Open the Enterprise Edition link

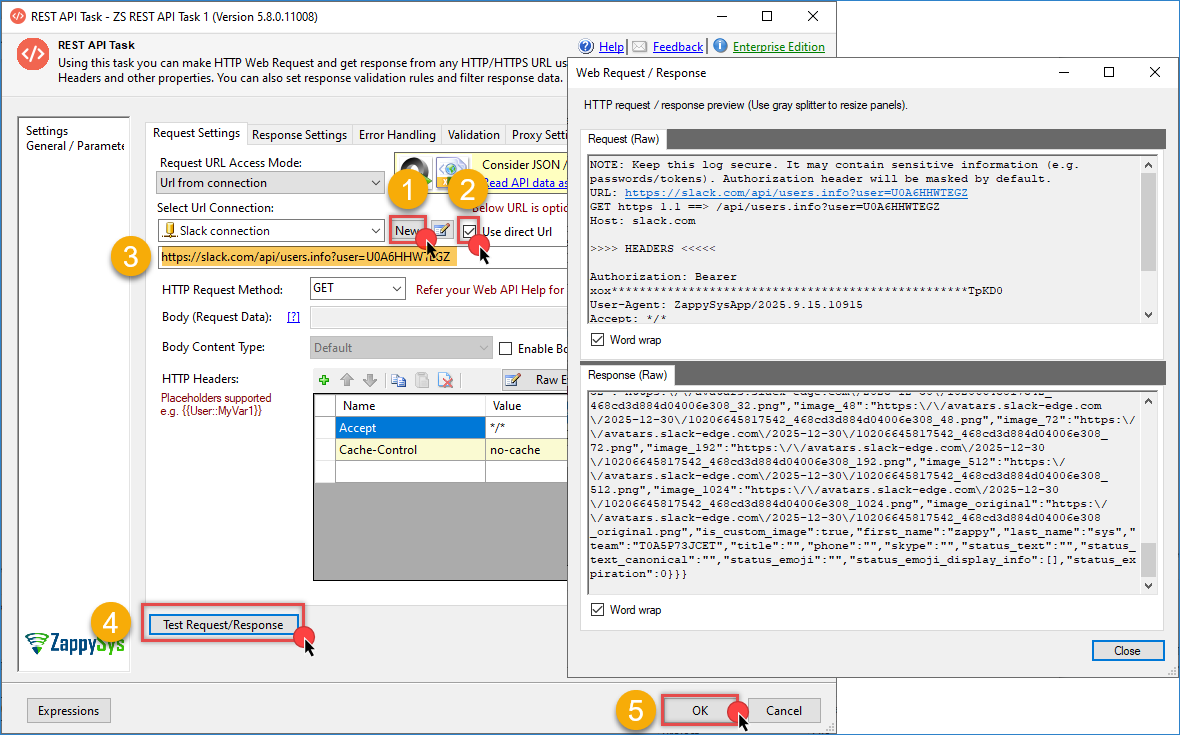[x=778, y=47]
